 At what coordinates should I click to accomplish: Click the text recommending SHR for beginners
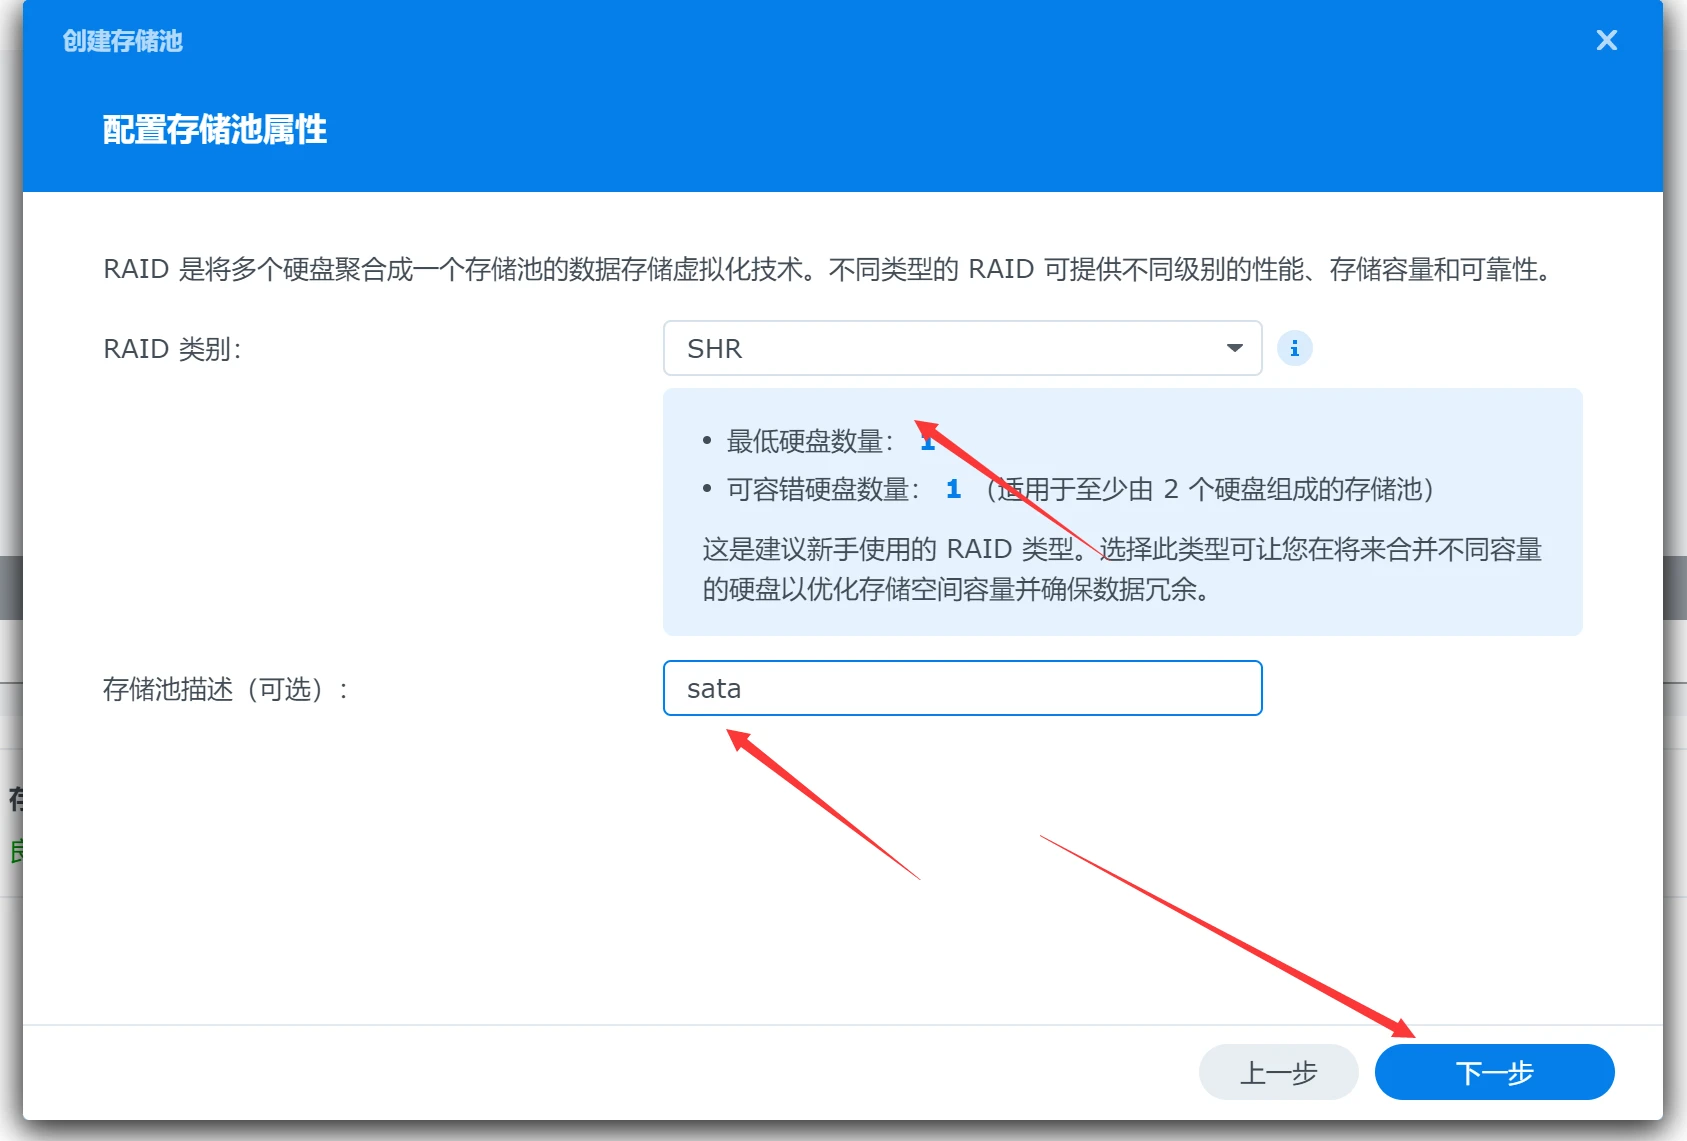1122,569
